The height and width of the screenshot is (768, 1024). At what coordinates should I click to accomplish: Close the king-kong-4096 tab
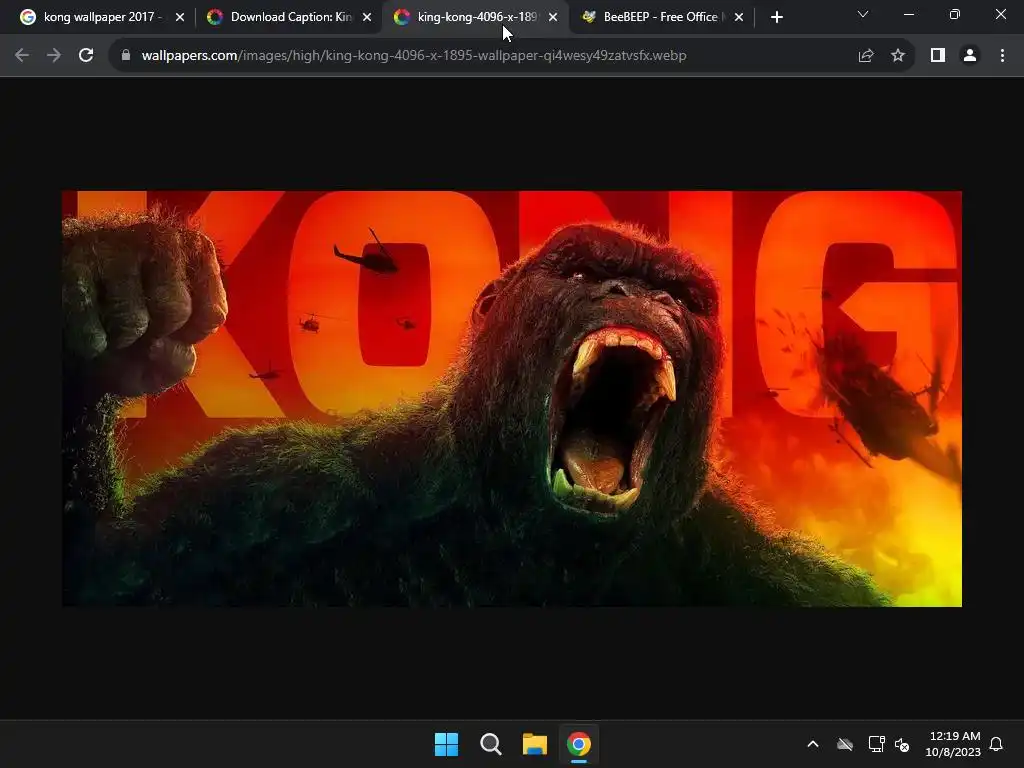(553, 17)
